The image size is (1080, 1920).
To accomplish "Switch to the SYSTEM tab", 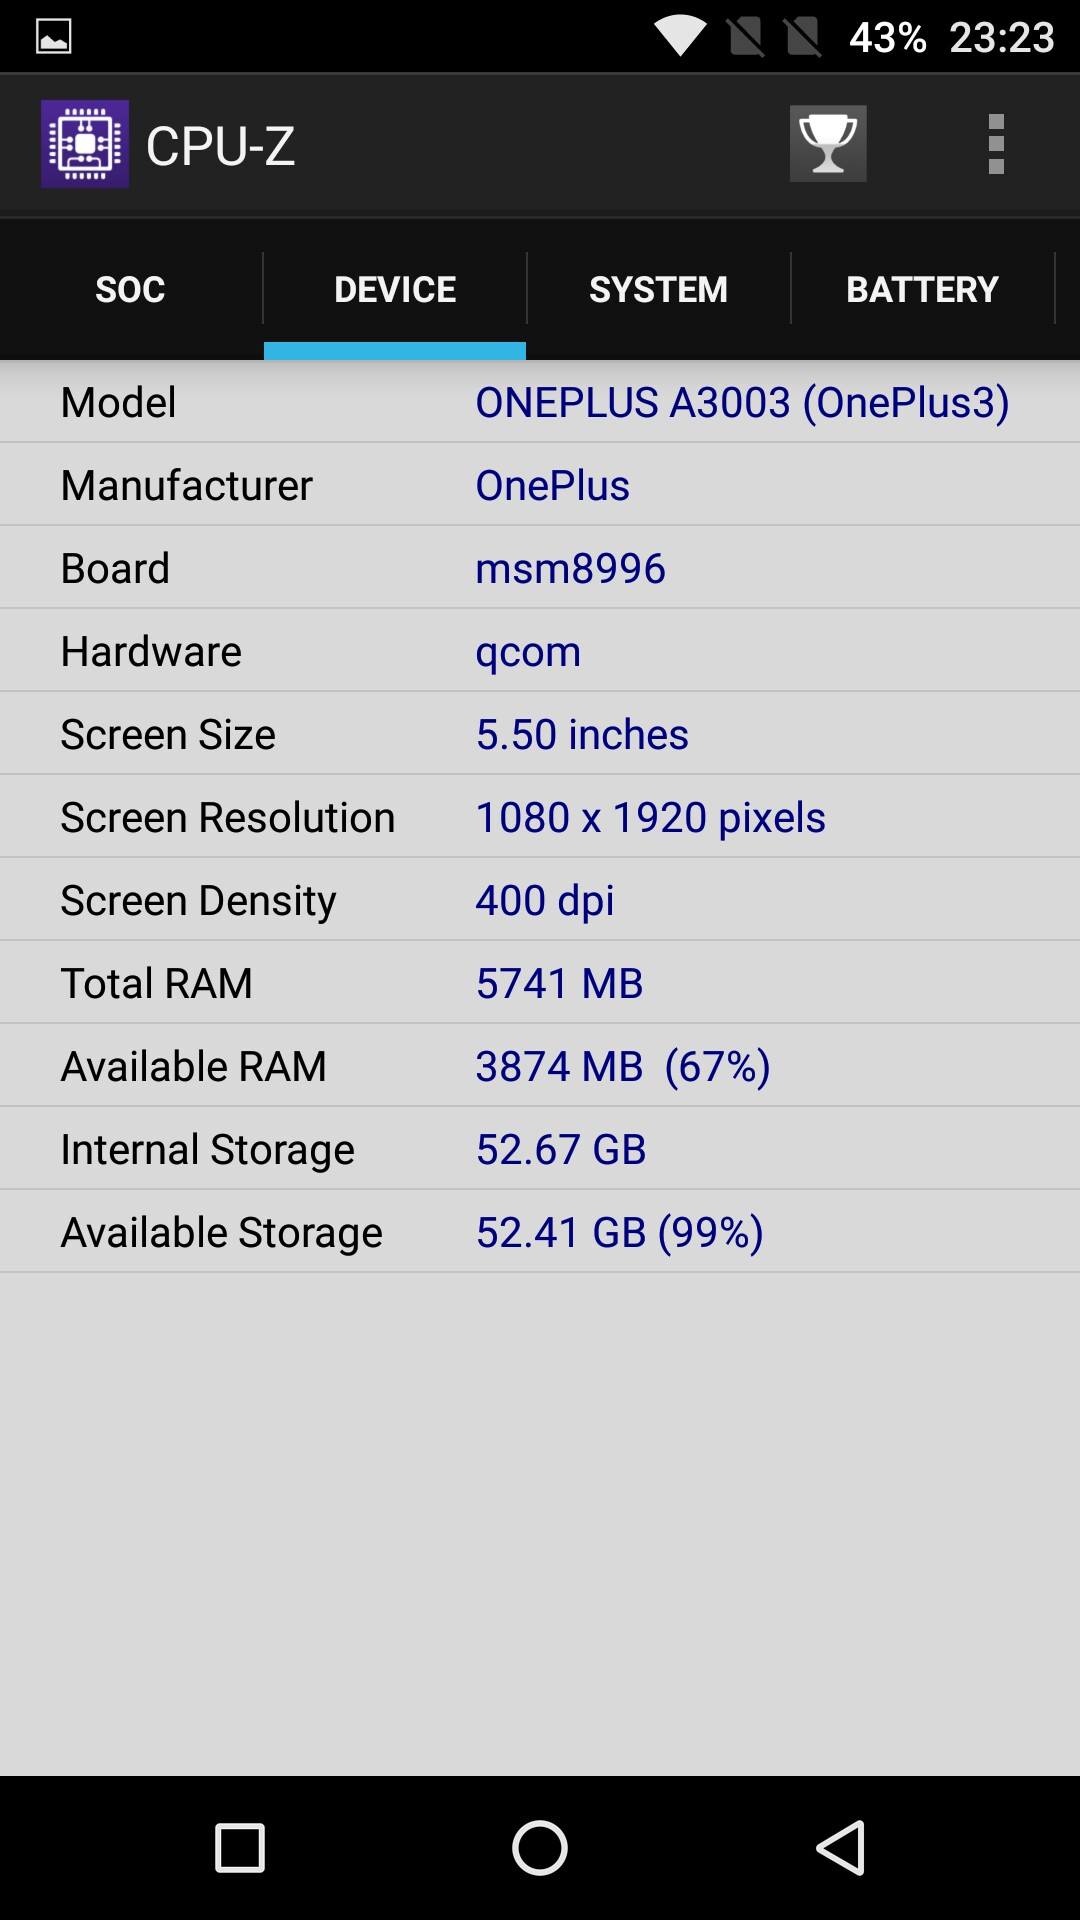I will (x=658, y=289).
